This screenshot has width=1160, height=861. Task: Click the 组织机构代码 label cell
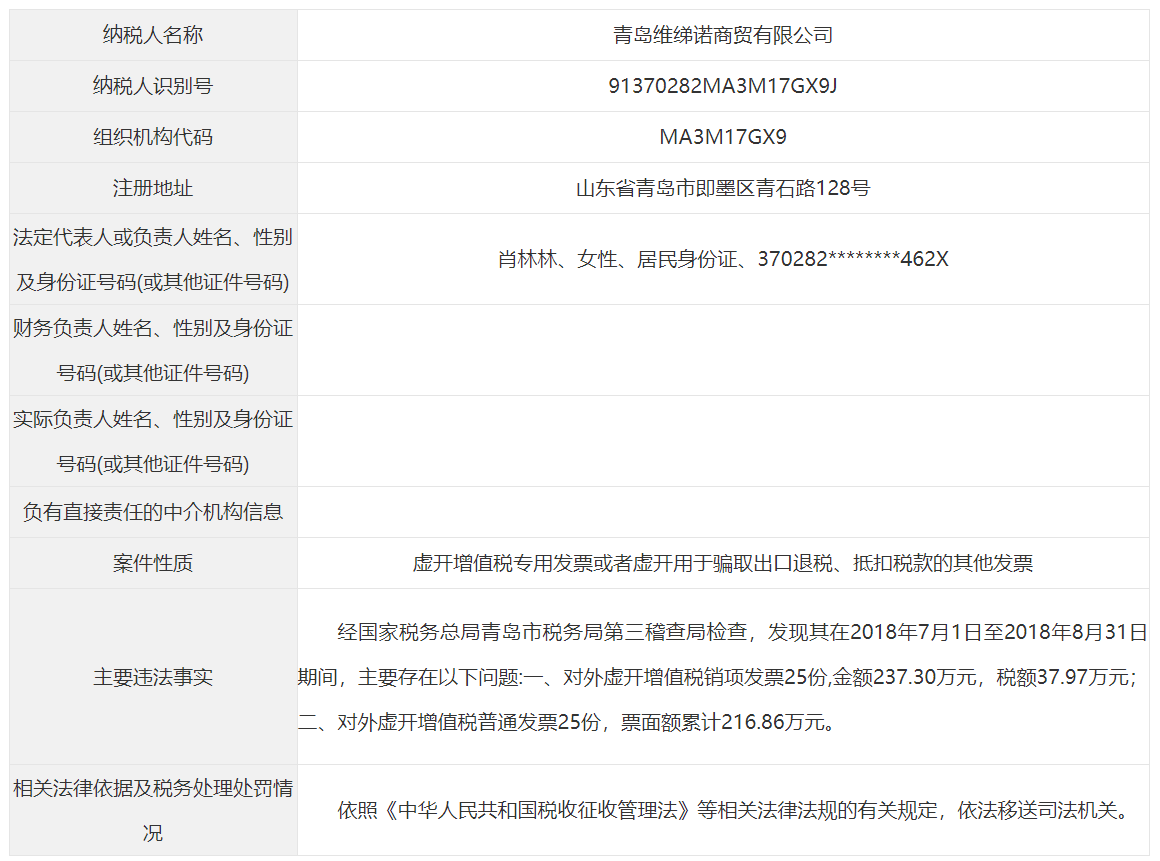153,137
